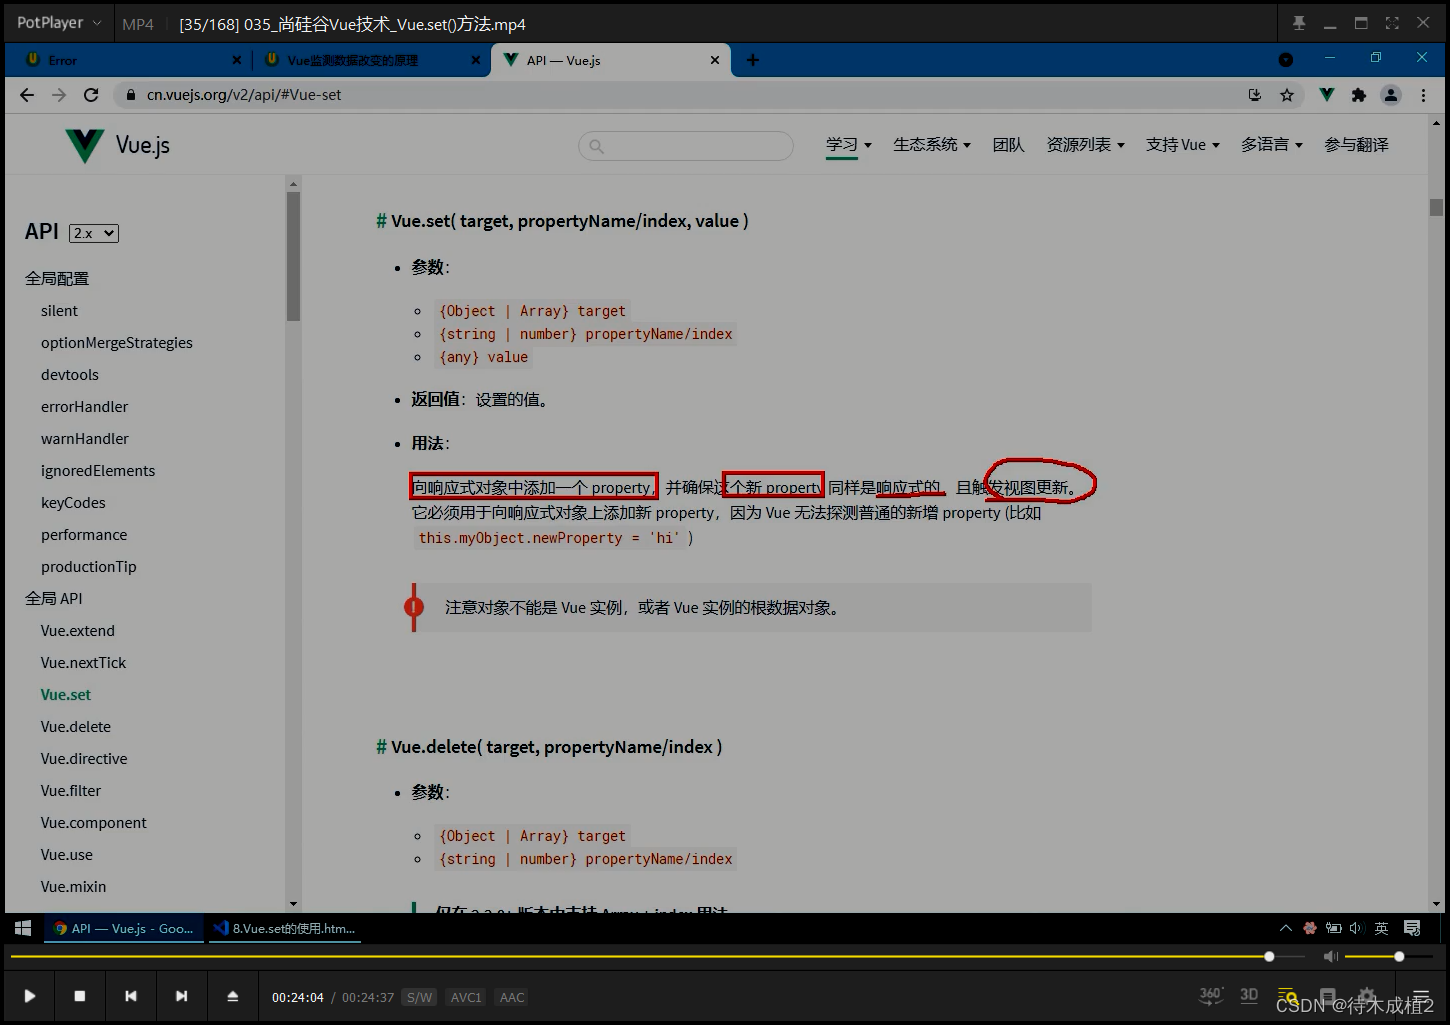Reload the current page
The width and height of the screenshot is (1450, 1025).
click(x=91, y=95)
